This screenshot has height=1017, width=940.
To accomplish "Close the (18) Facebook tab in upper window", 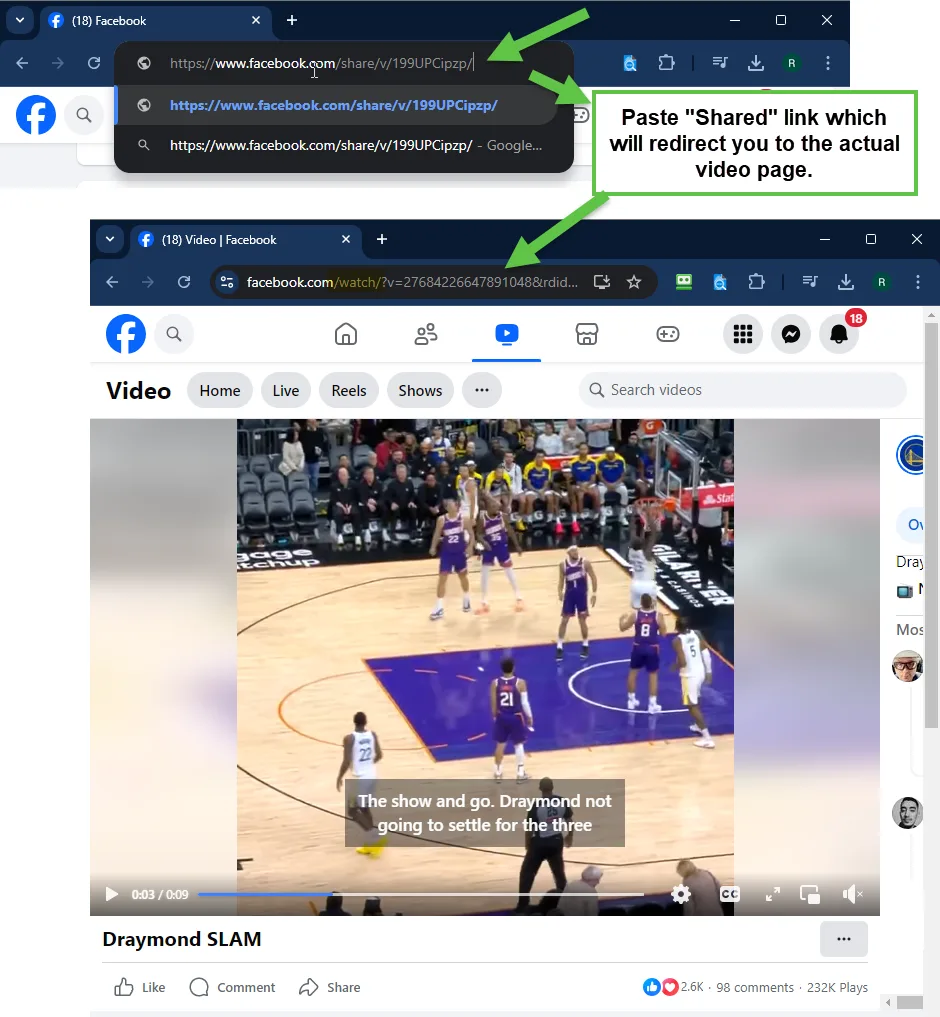I will pos(256,20).
